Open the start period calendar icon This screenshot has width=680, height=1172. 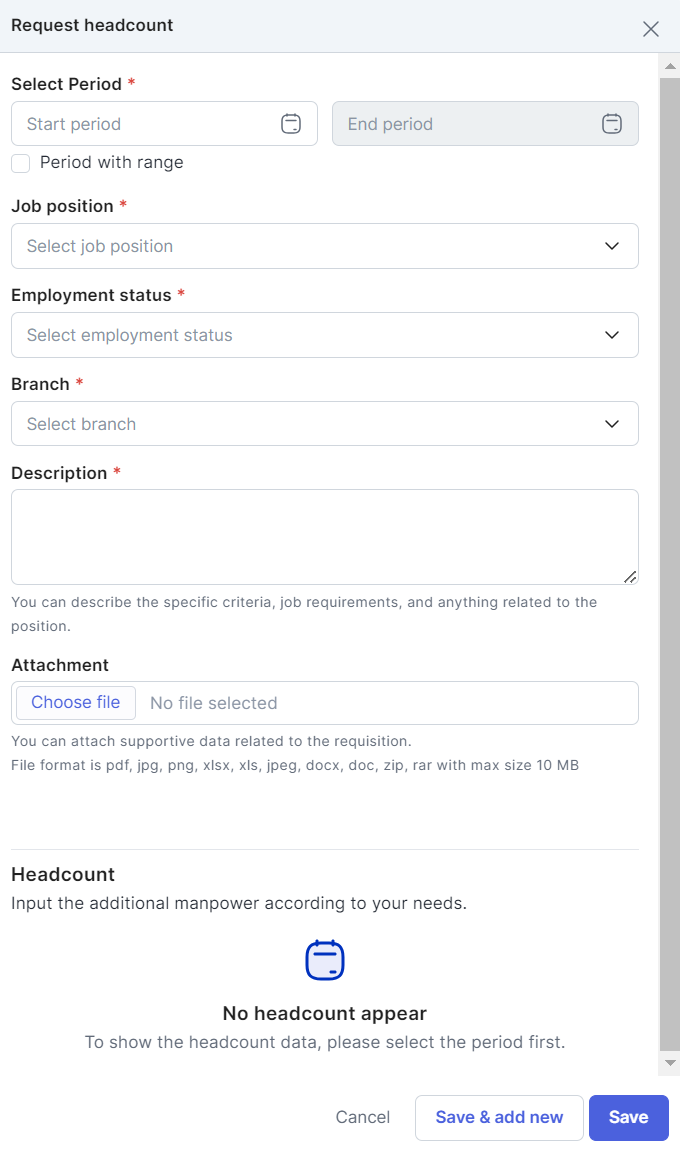pos(291,123)
